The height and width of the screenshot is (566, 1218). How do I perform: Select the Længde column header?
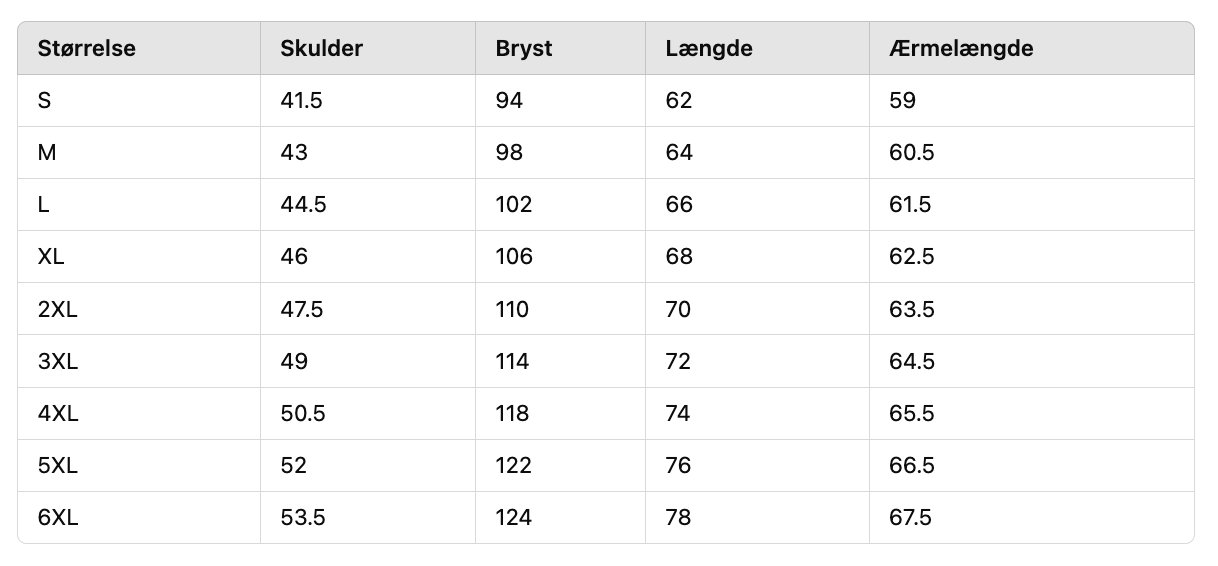[x=709, y=49]
